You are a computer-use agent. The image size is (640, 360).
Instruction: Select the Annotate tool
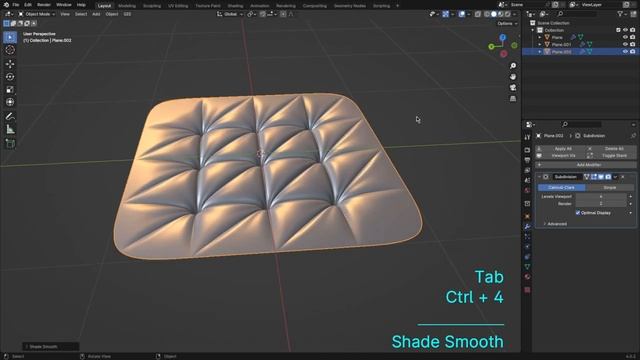tap(10, 116)
